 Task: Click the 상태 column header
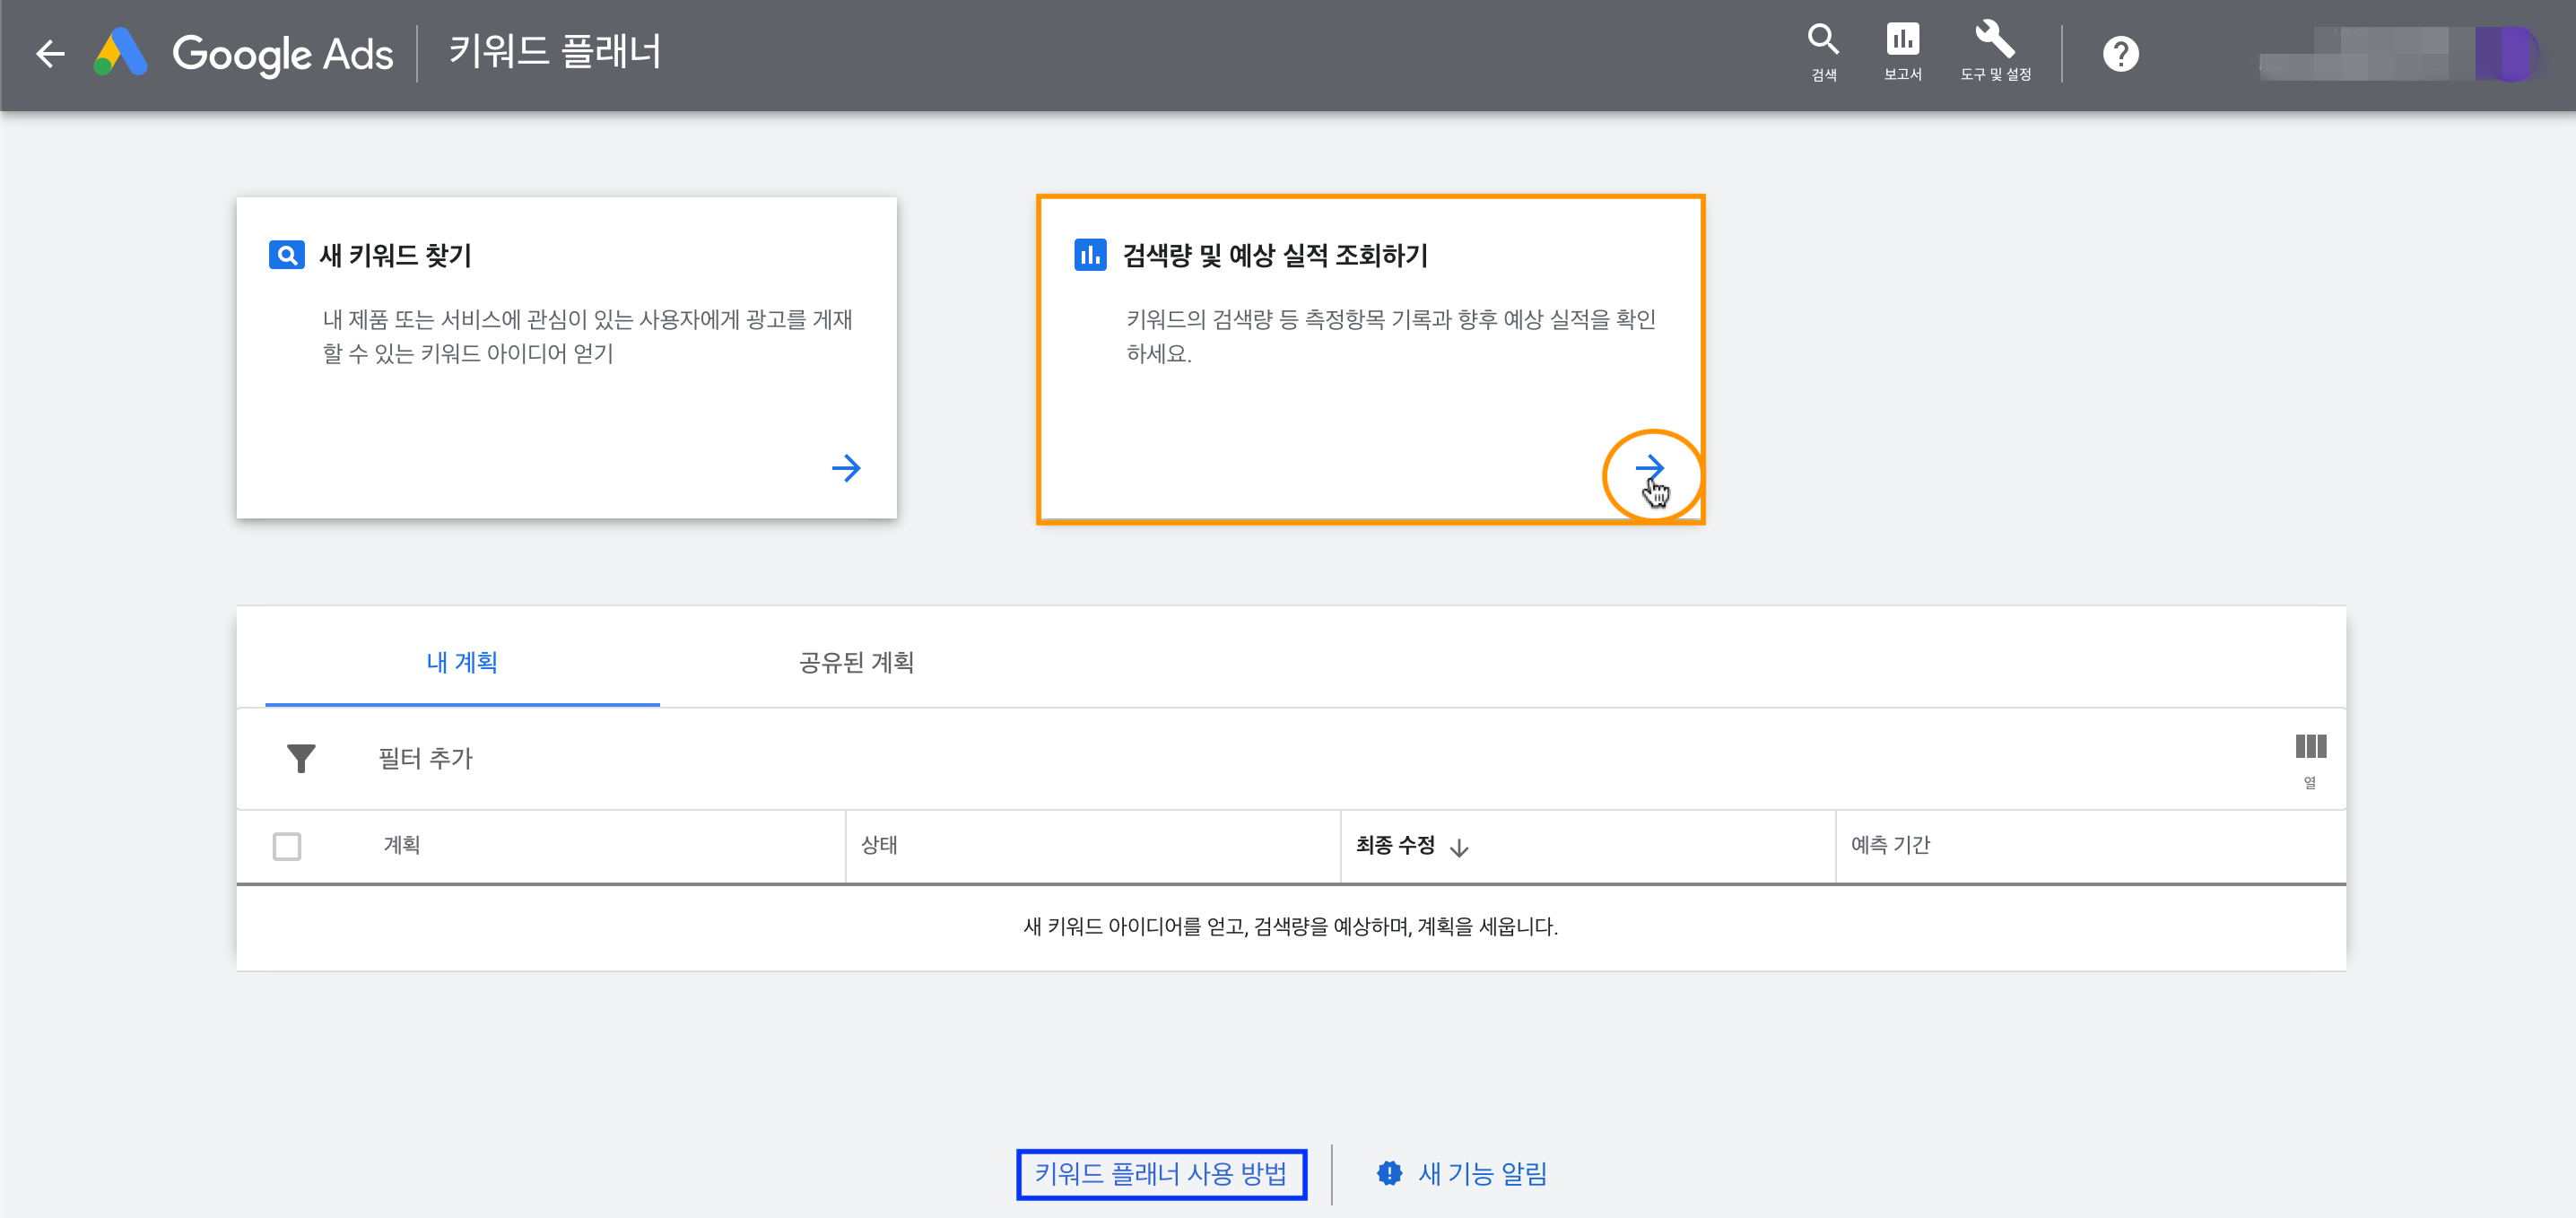click(879, 845)
